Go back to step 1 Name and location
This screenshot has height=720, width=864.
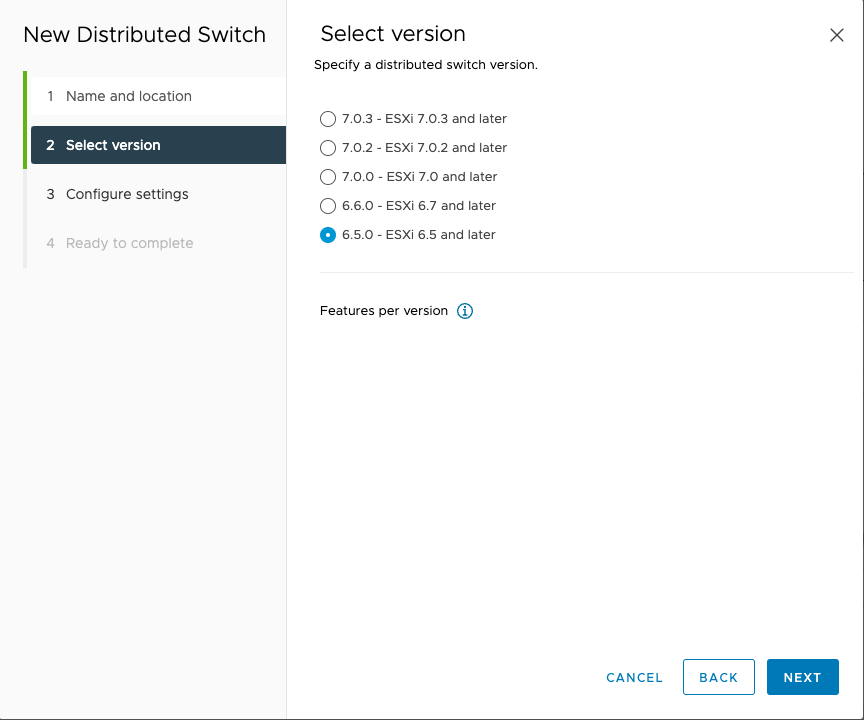point(129,96)
